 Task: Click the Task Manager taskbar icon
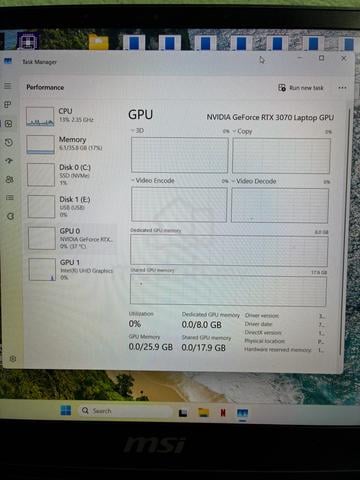(x=242, y=413)
